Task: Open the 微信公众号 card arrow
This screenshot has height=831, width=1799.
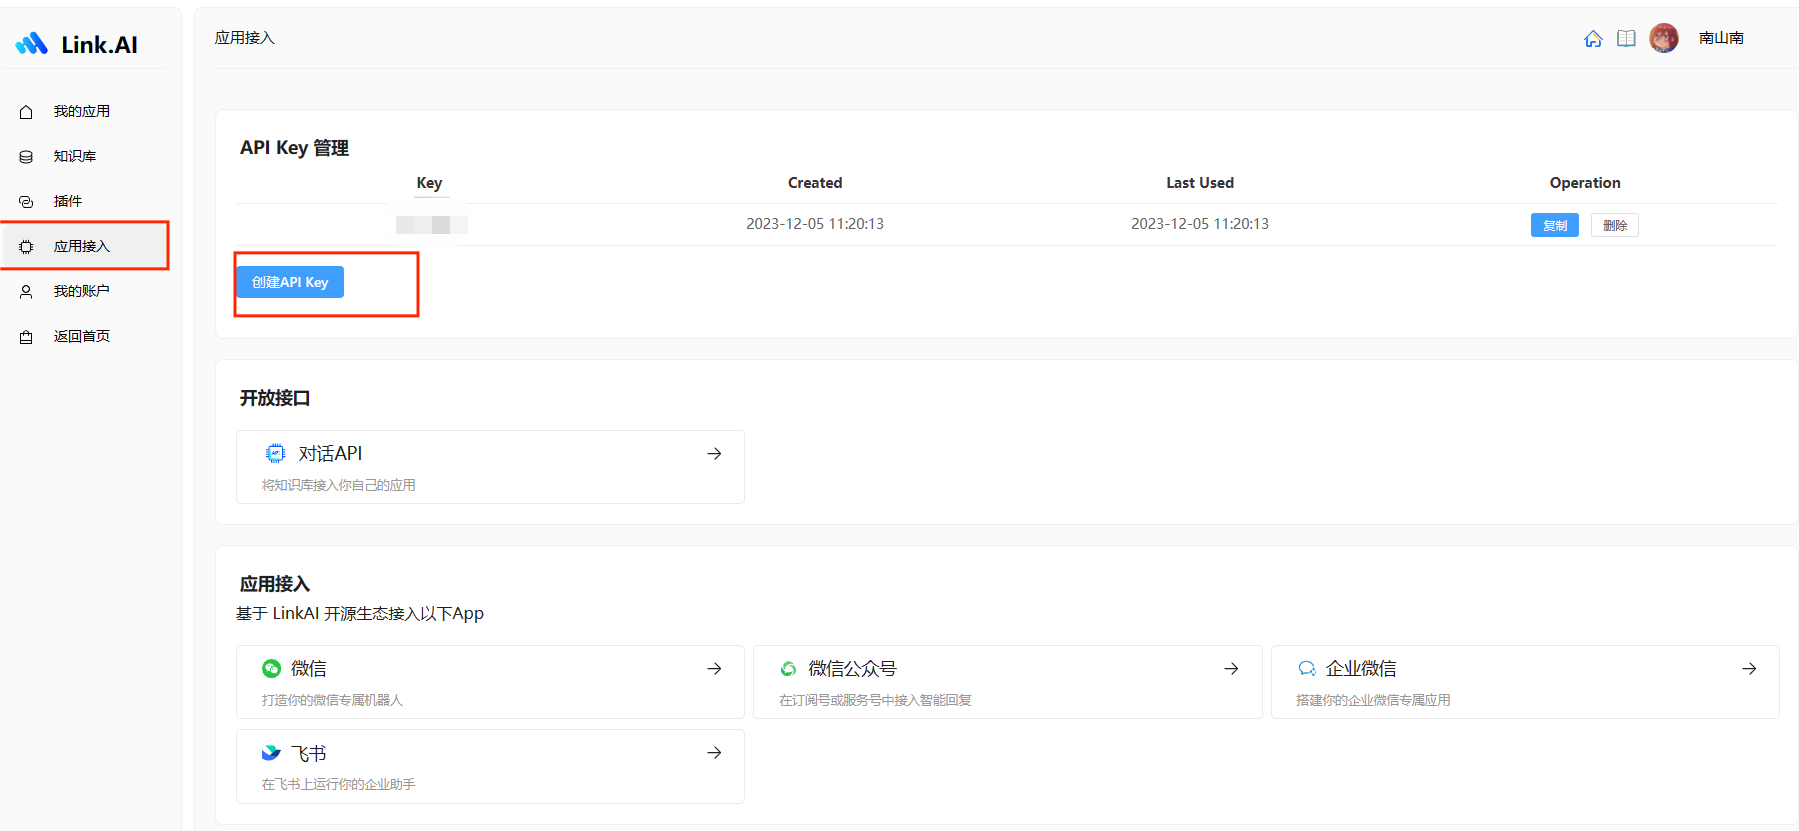Action: pyautogui.click(x=1231, y=669)
